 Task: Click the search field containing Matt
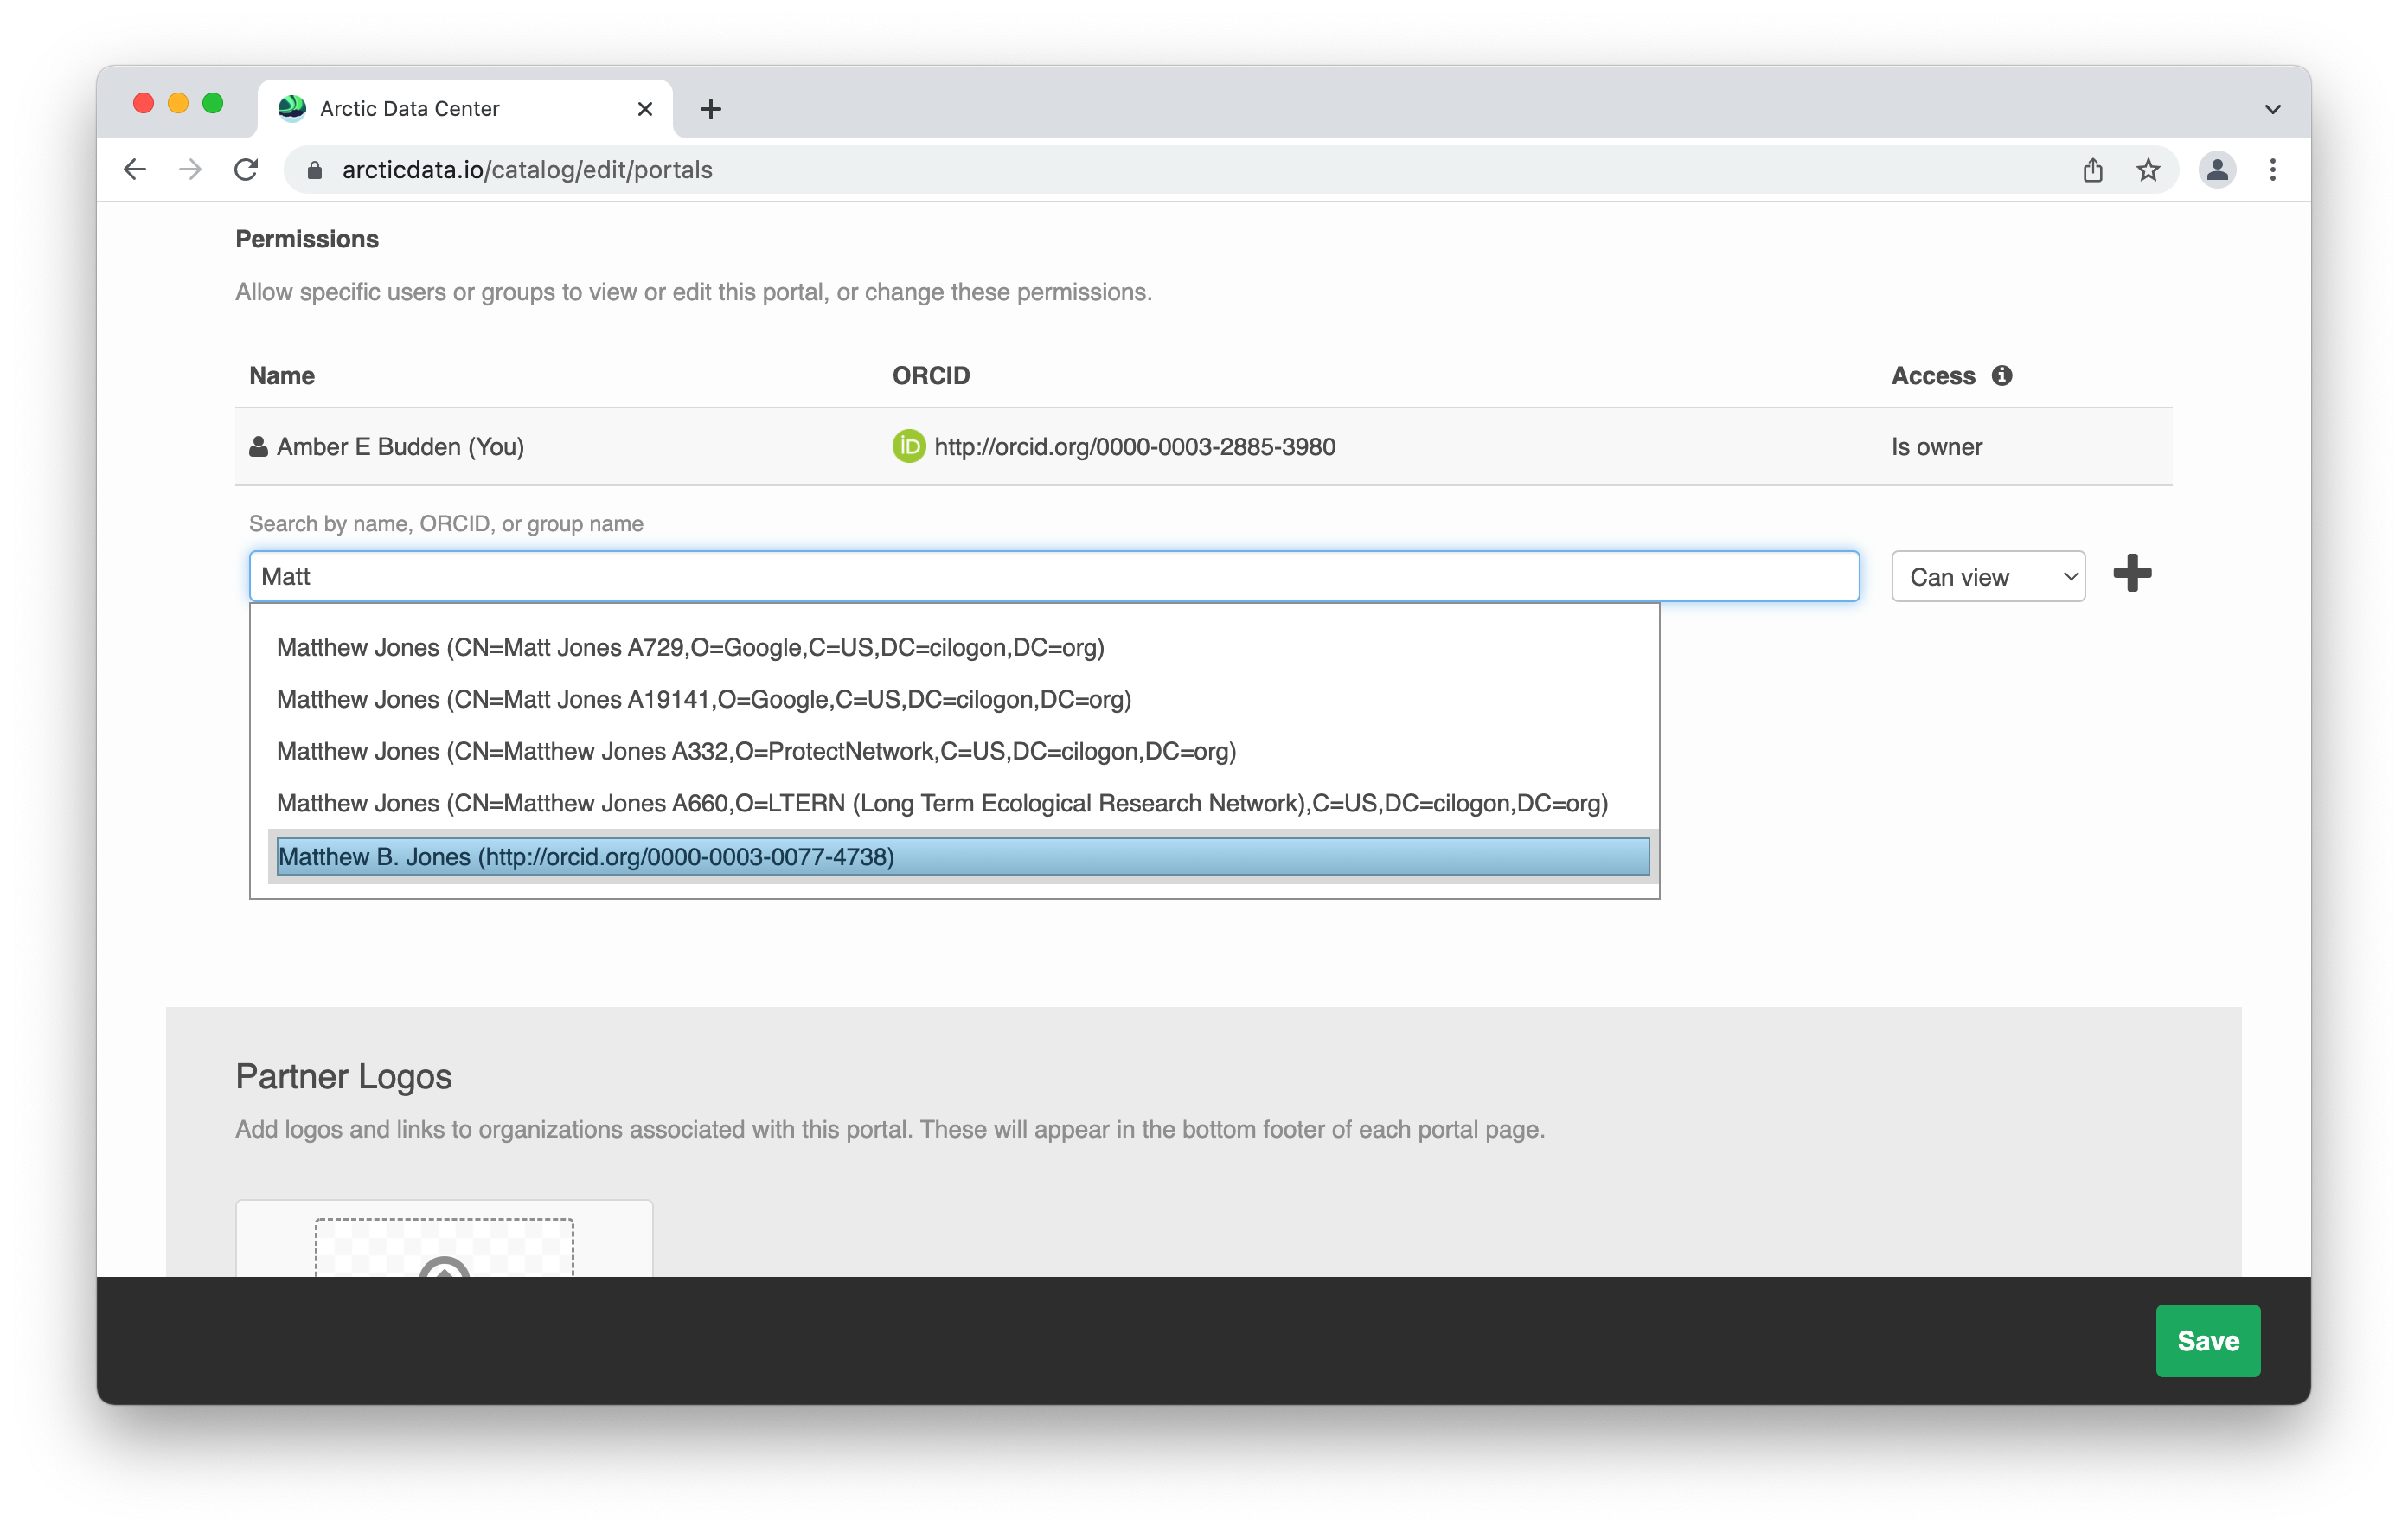(1054, 576)
